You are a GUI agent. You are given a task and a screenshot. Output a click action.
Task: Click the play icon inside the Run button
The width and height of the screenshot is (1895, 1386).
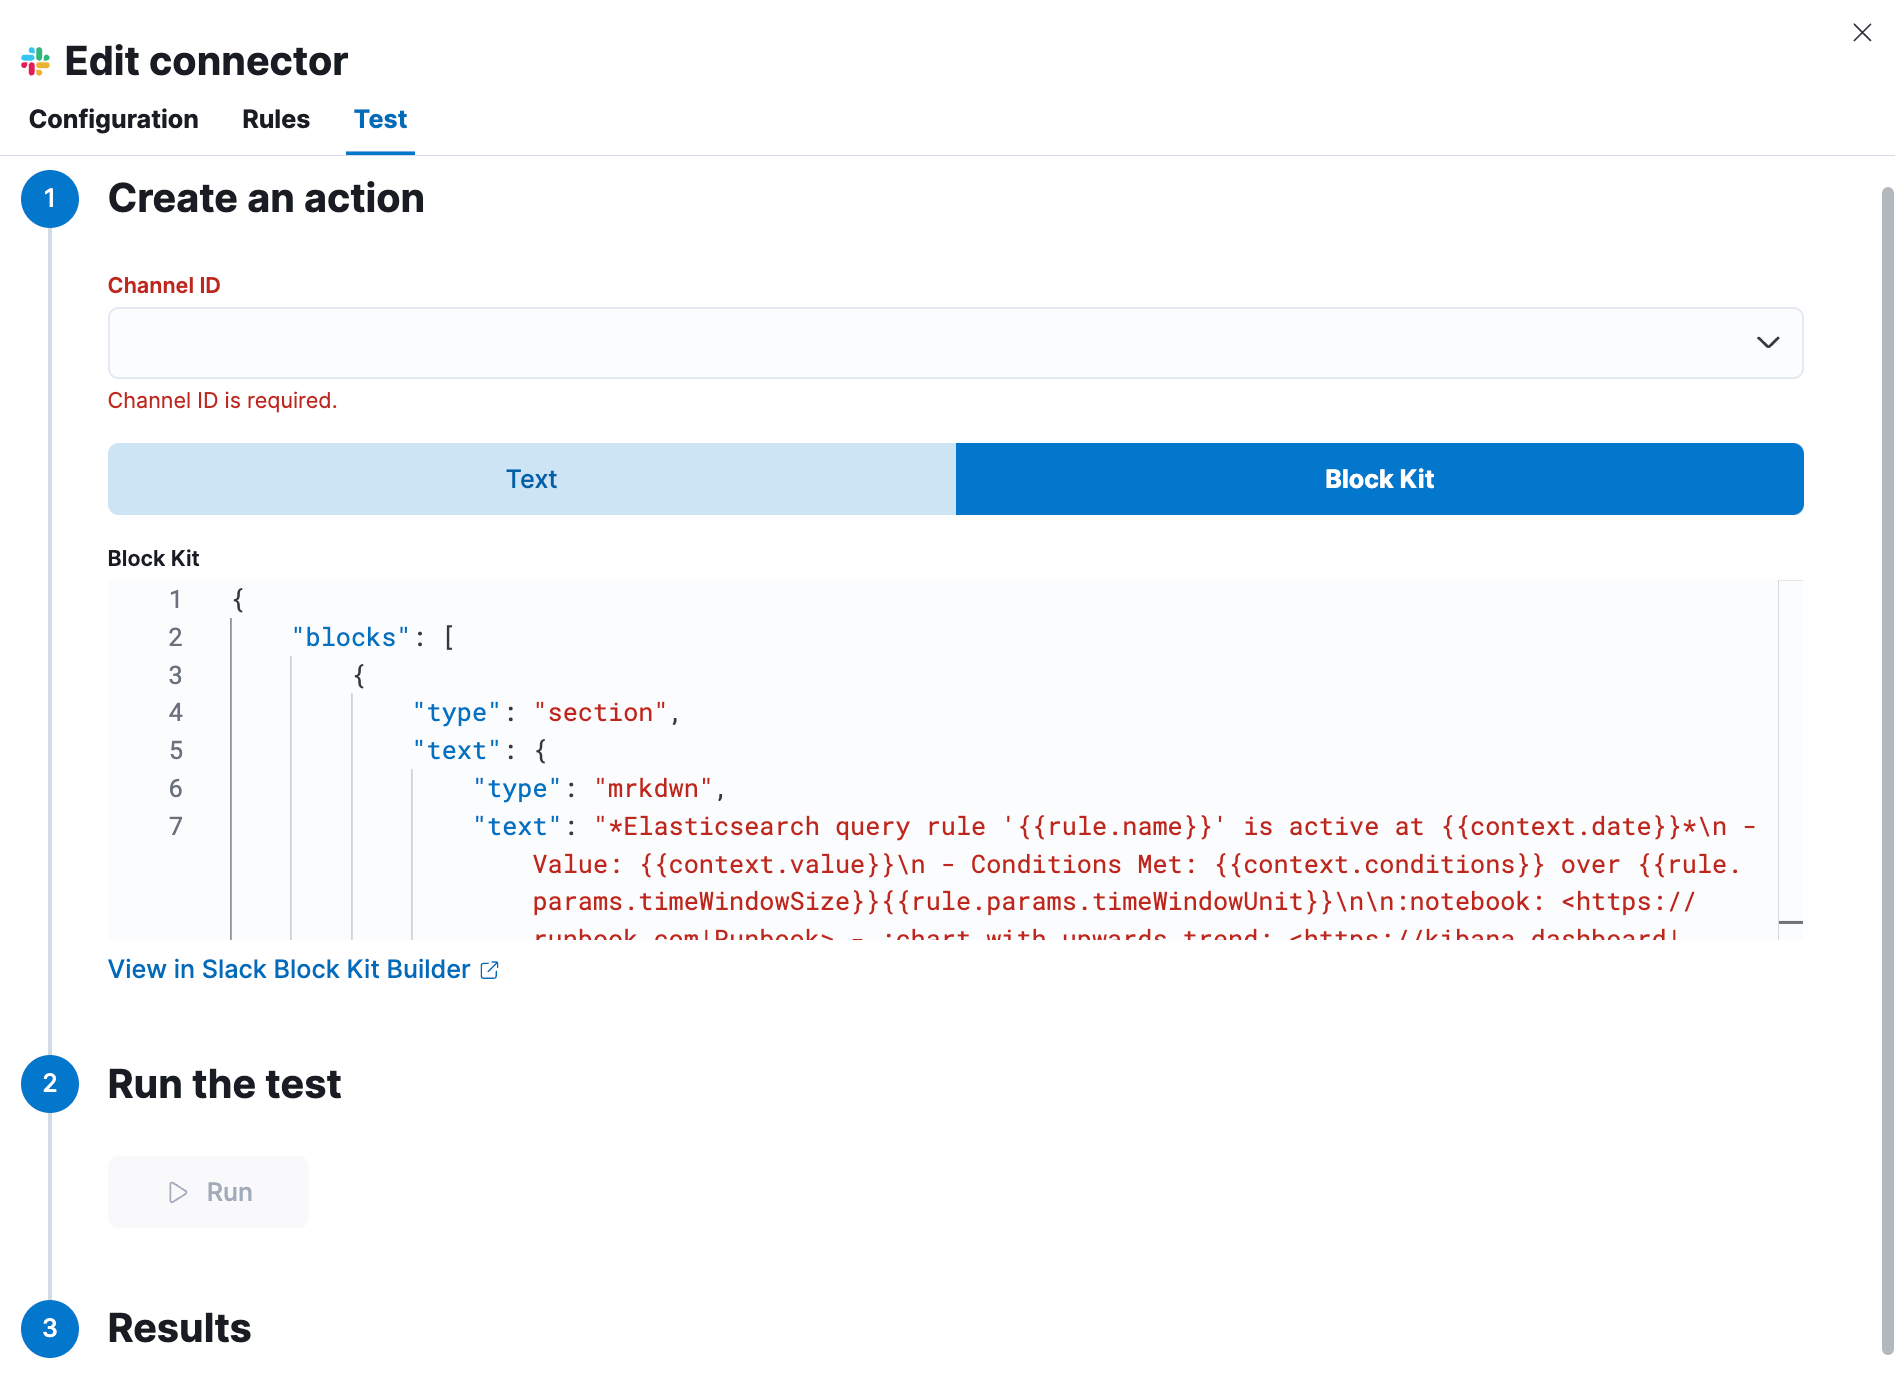(x=178, y=1192)
